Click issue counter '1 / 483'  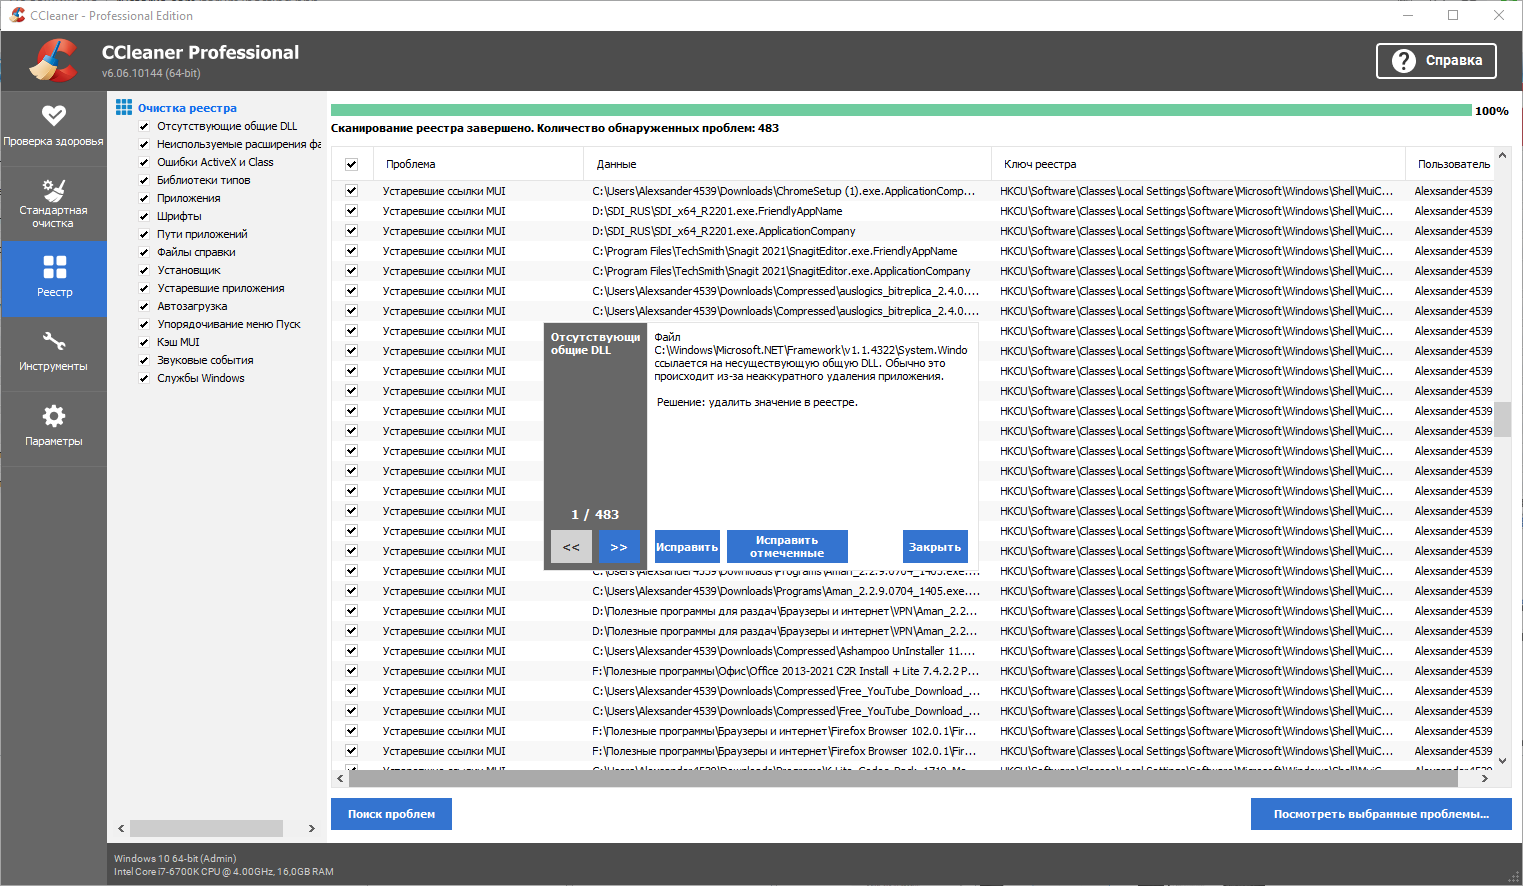pos(595,514)
